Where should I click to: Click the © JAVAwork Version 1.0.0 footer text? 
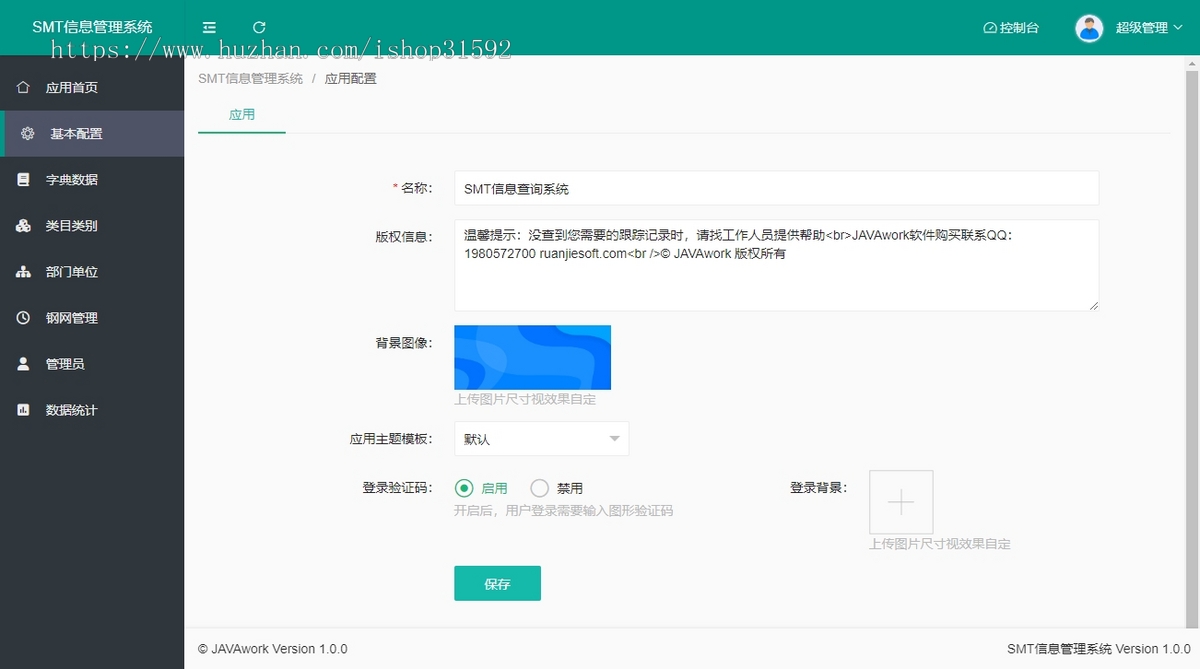click(x=273, y=649)
